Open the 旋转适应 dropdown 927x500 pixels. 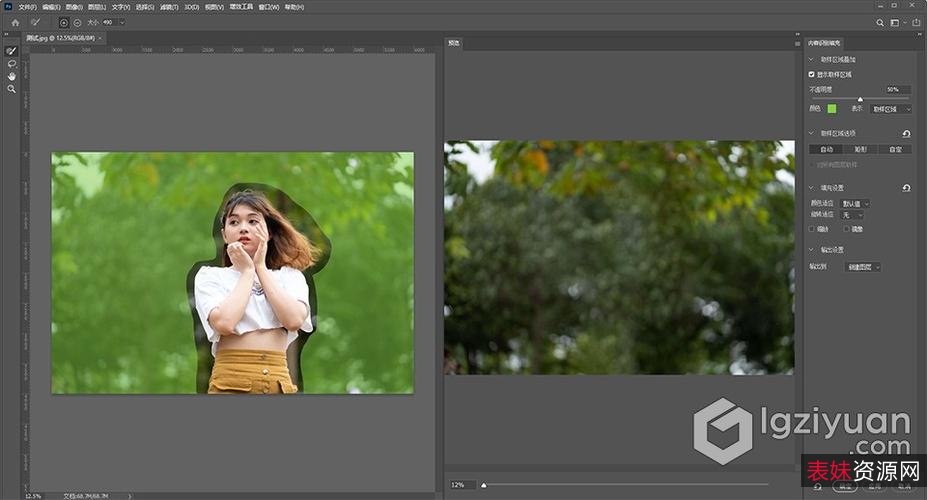[x=852, y=215]
